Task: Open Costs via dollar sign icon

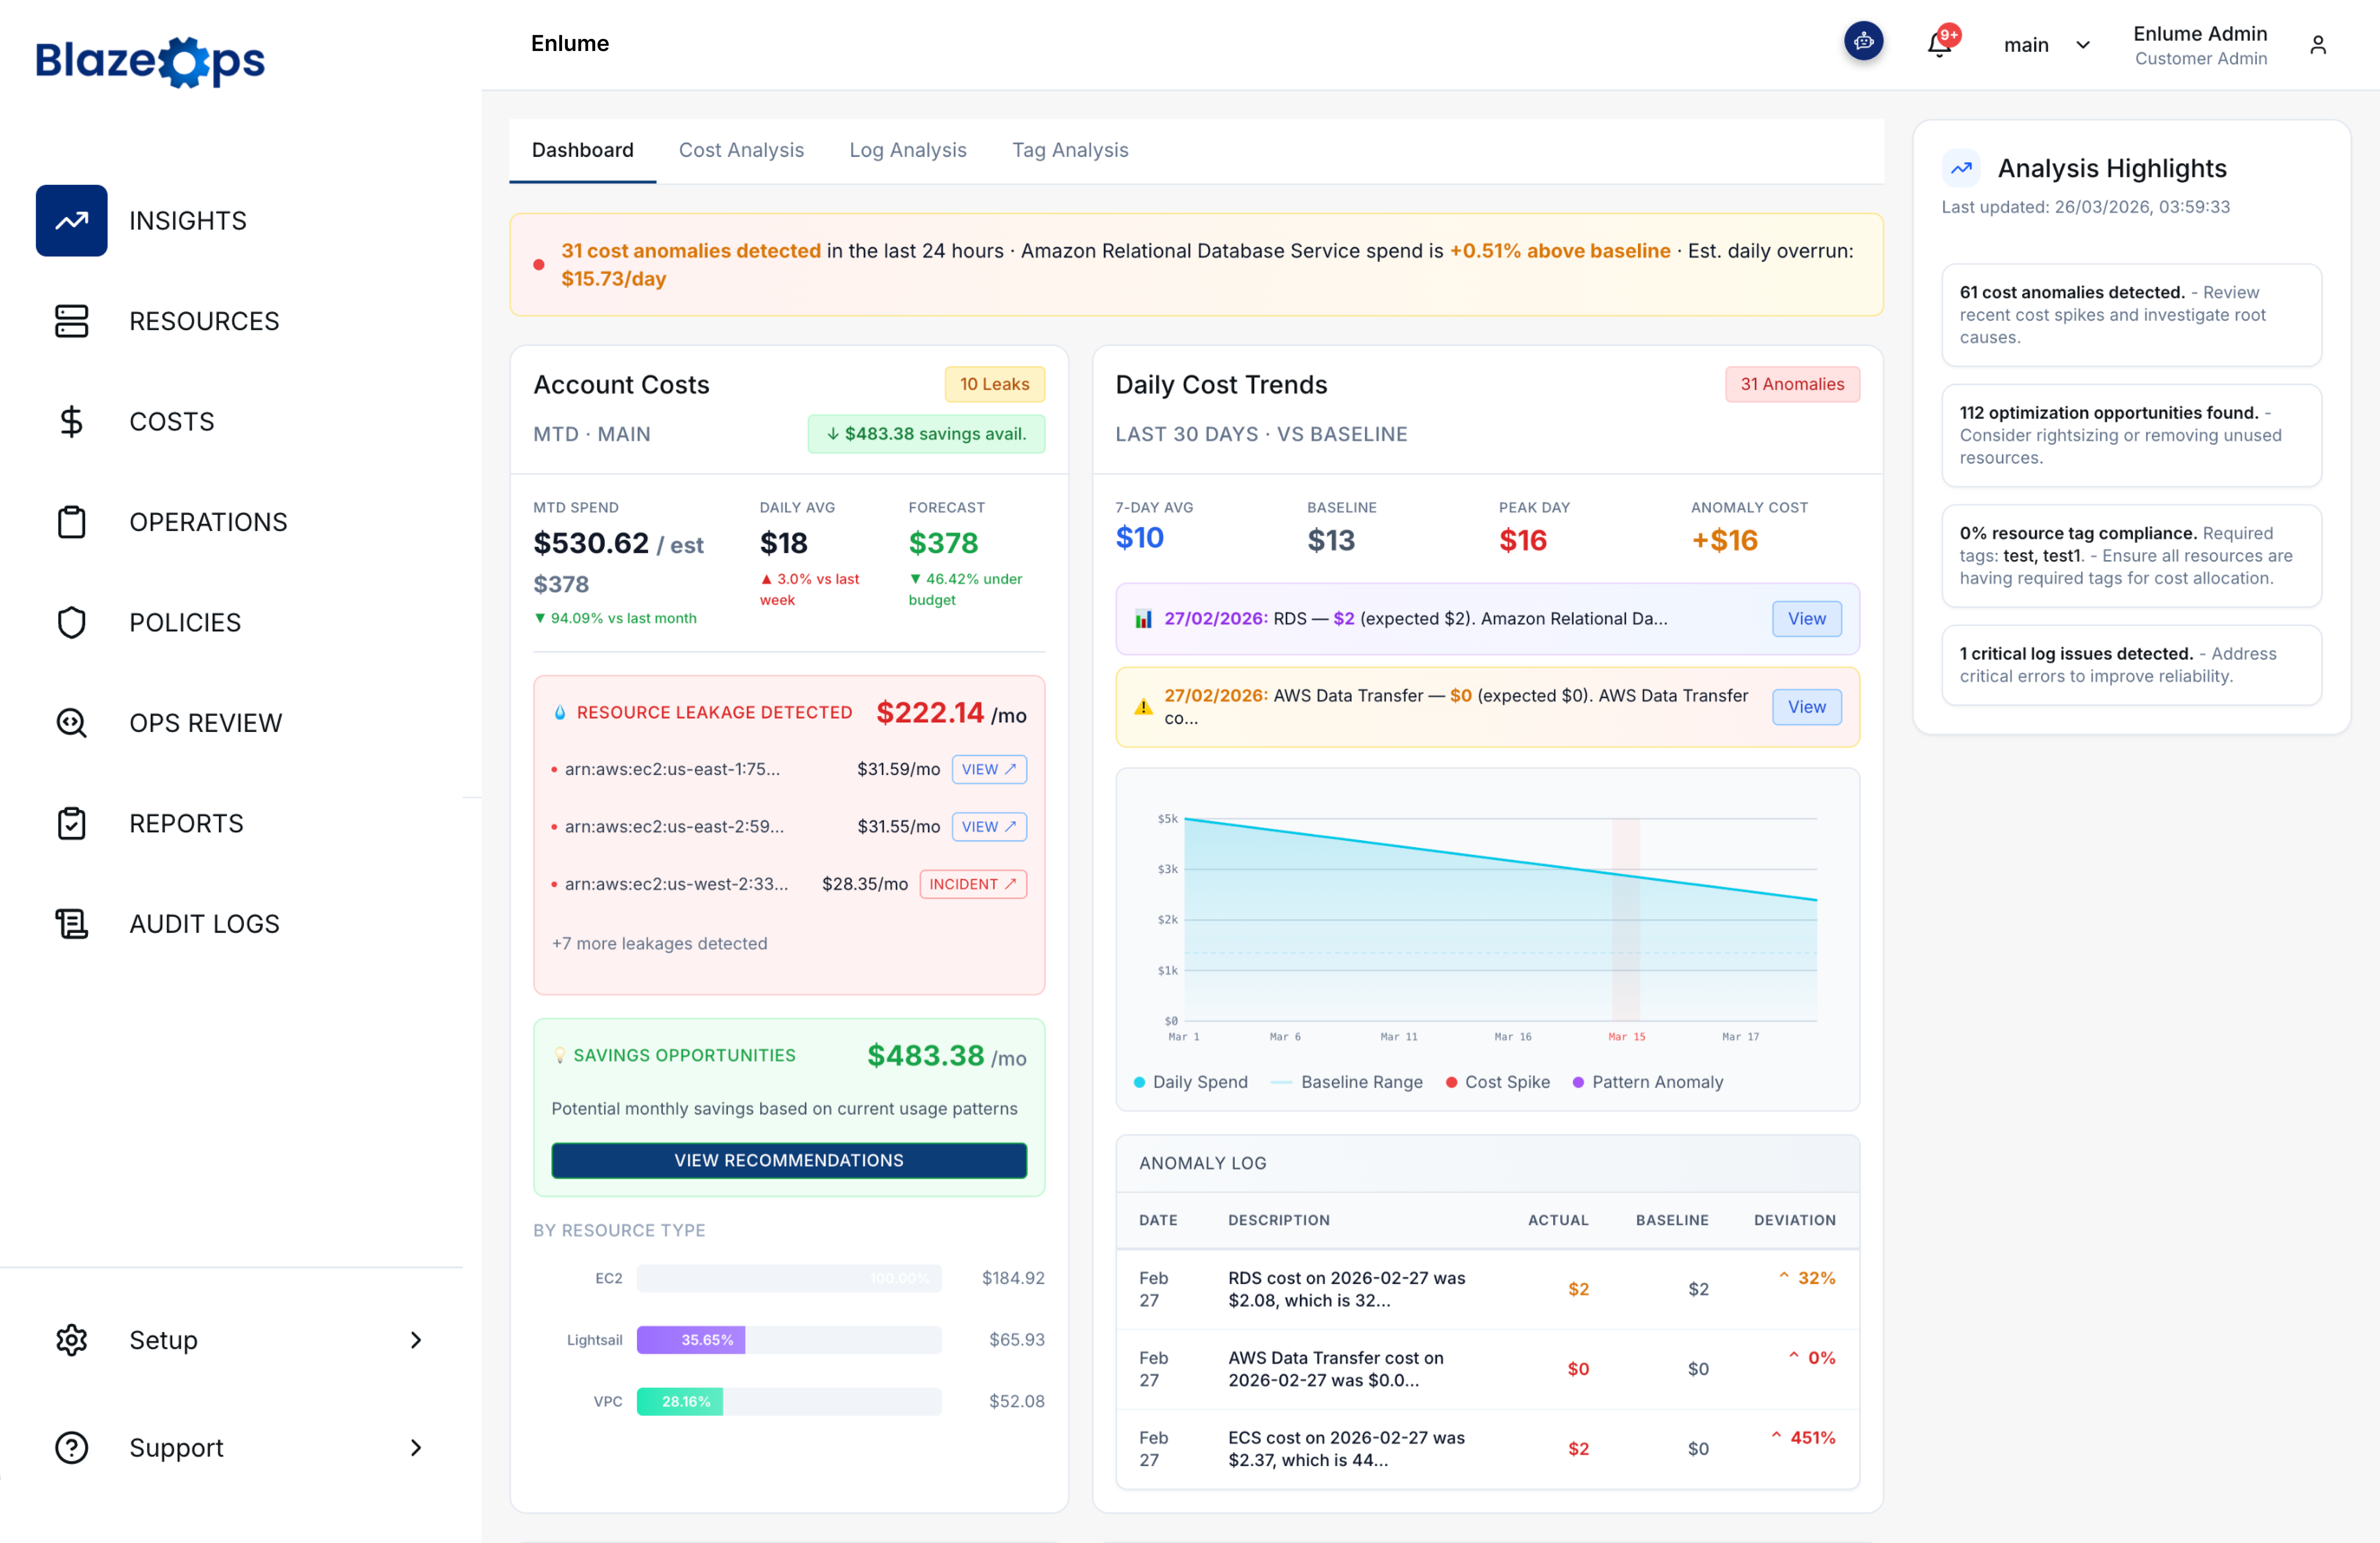Action: (71, 421)
